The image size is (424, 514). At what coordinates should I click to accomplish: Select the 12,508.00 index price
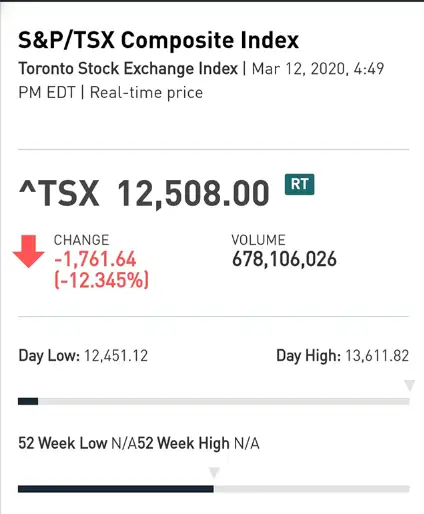[x=193, y=193]
